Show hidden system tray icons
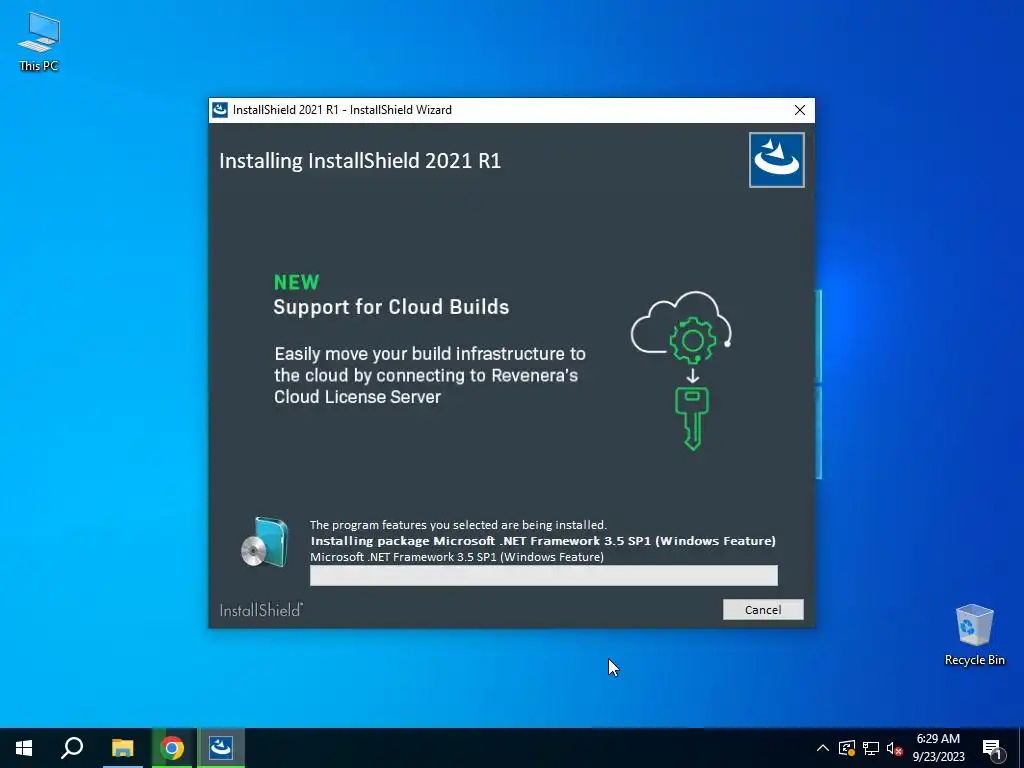The image size is (1024, 768). coord(823,748)
